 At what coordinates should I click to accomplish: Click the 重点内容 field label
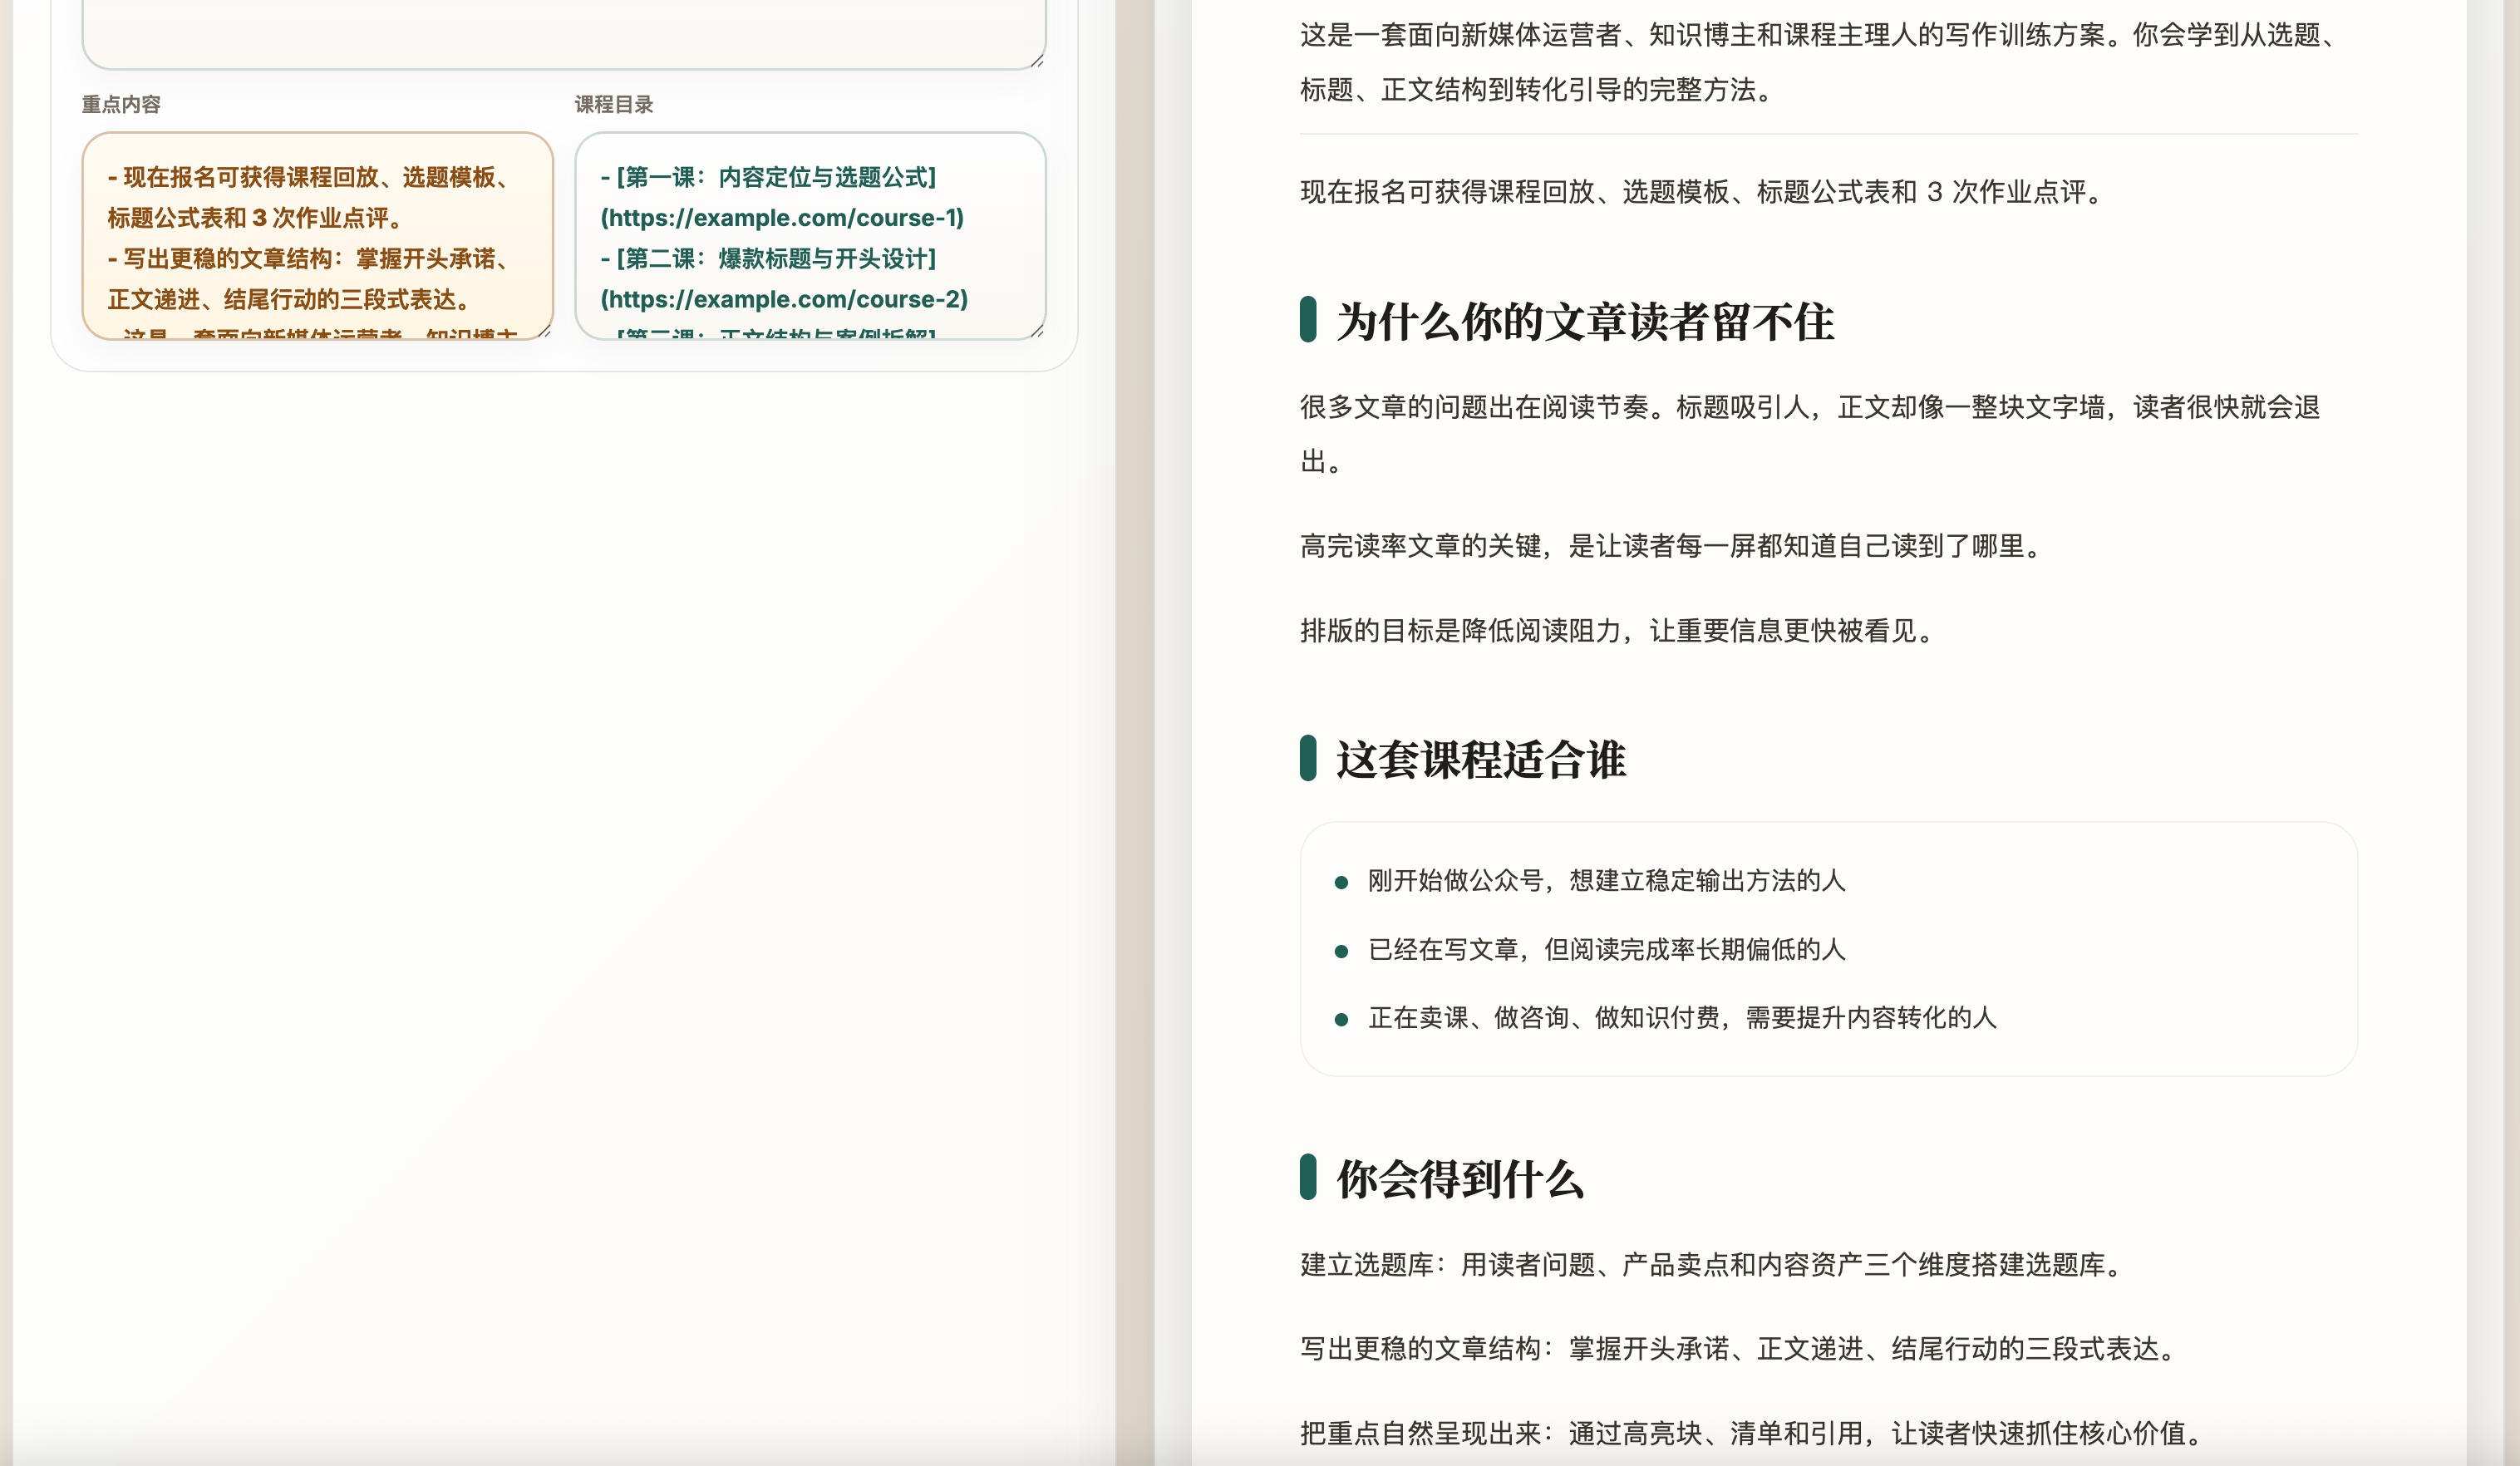click(x=121, y=104)
